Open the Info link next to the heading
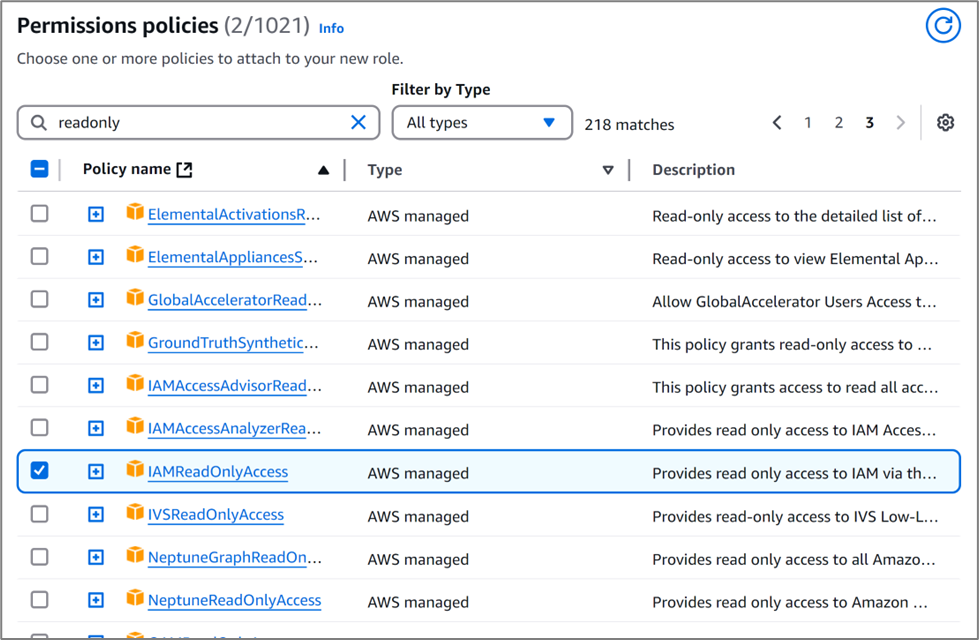Screen dimensions: 979x640 click(331, 28)
